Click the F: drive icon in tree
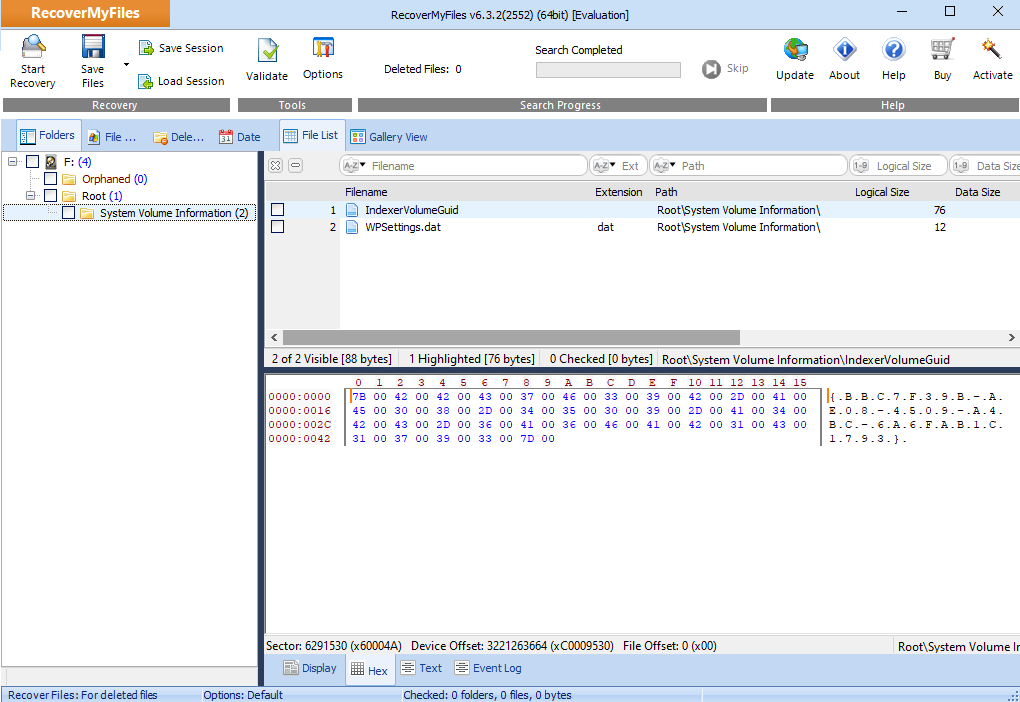 coord(51,162)
